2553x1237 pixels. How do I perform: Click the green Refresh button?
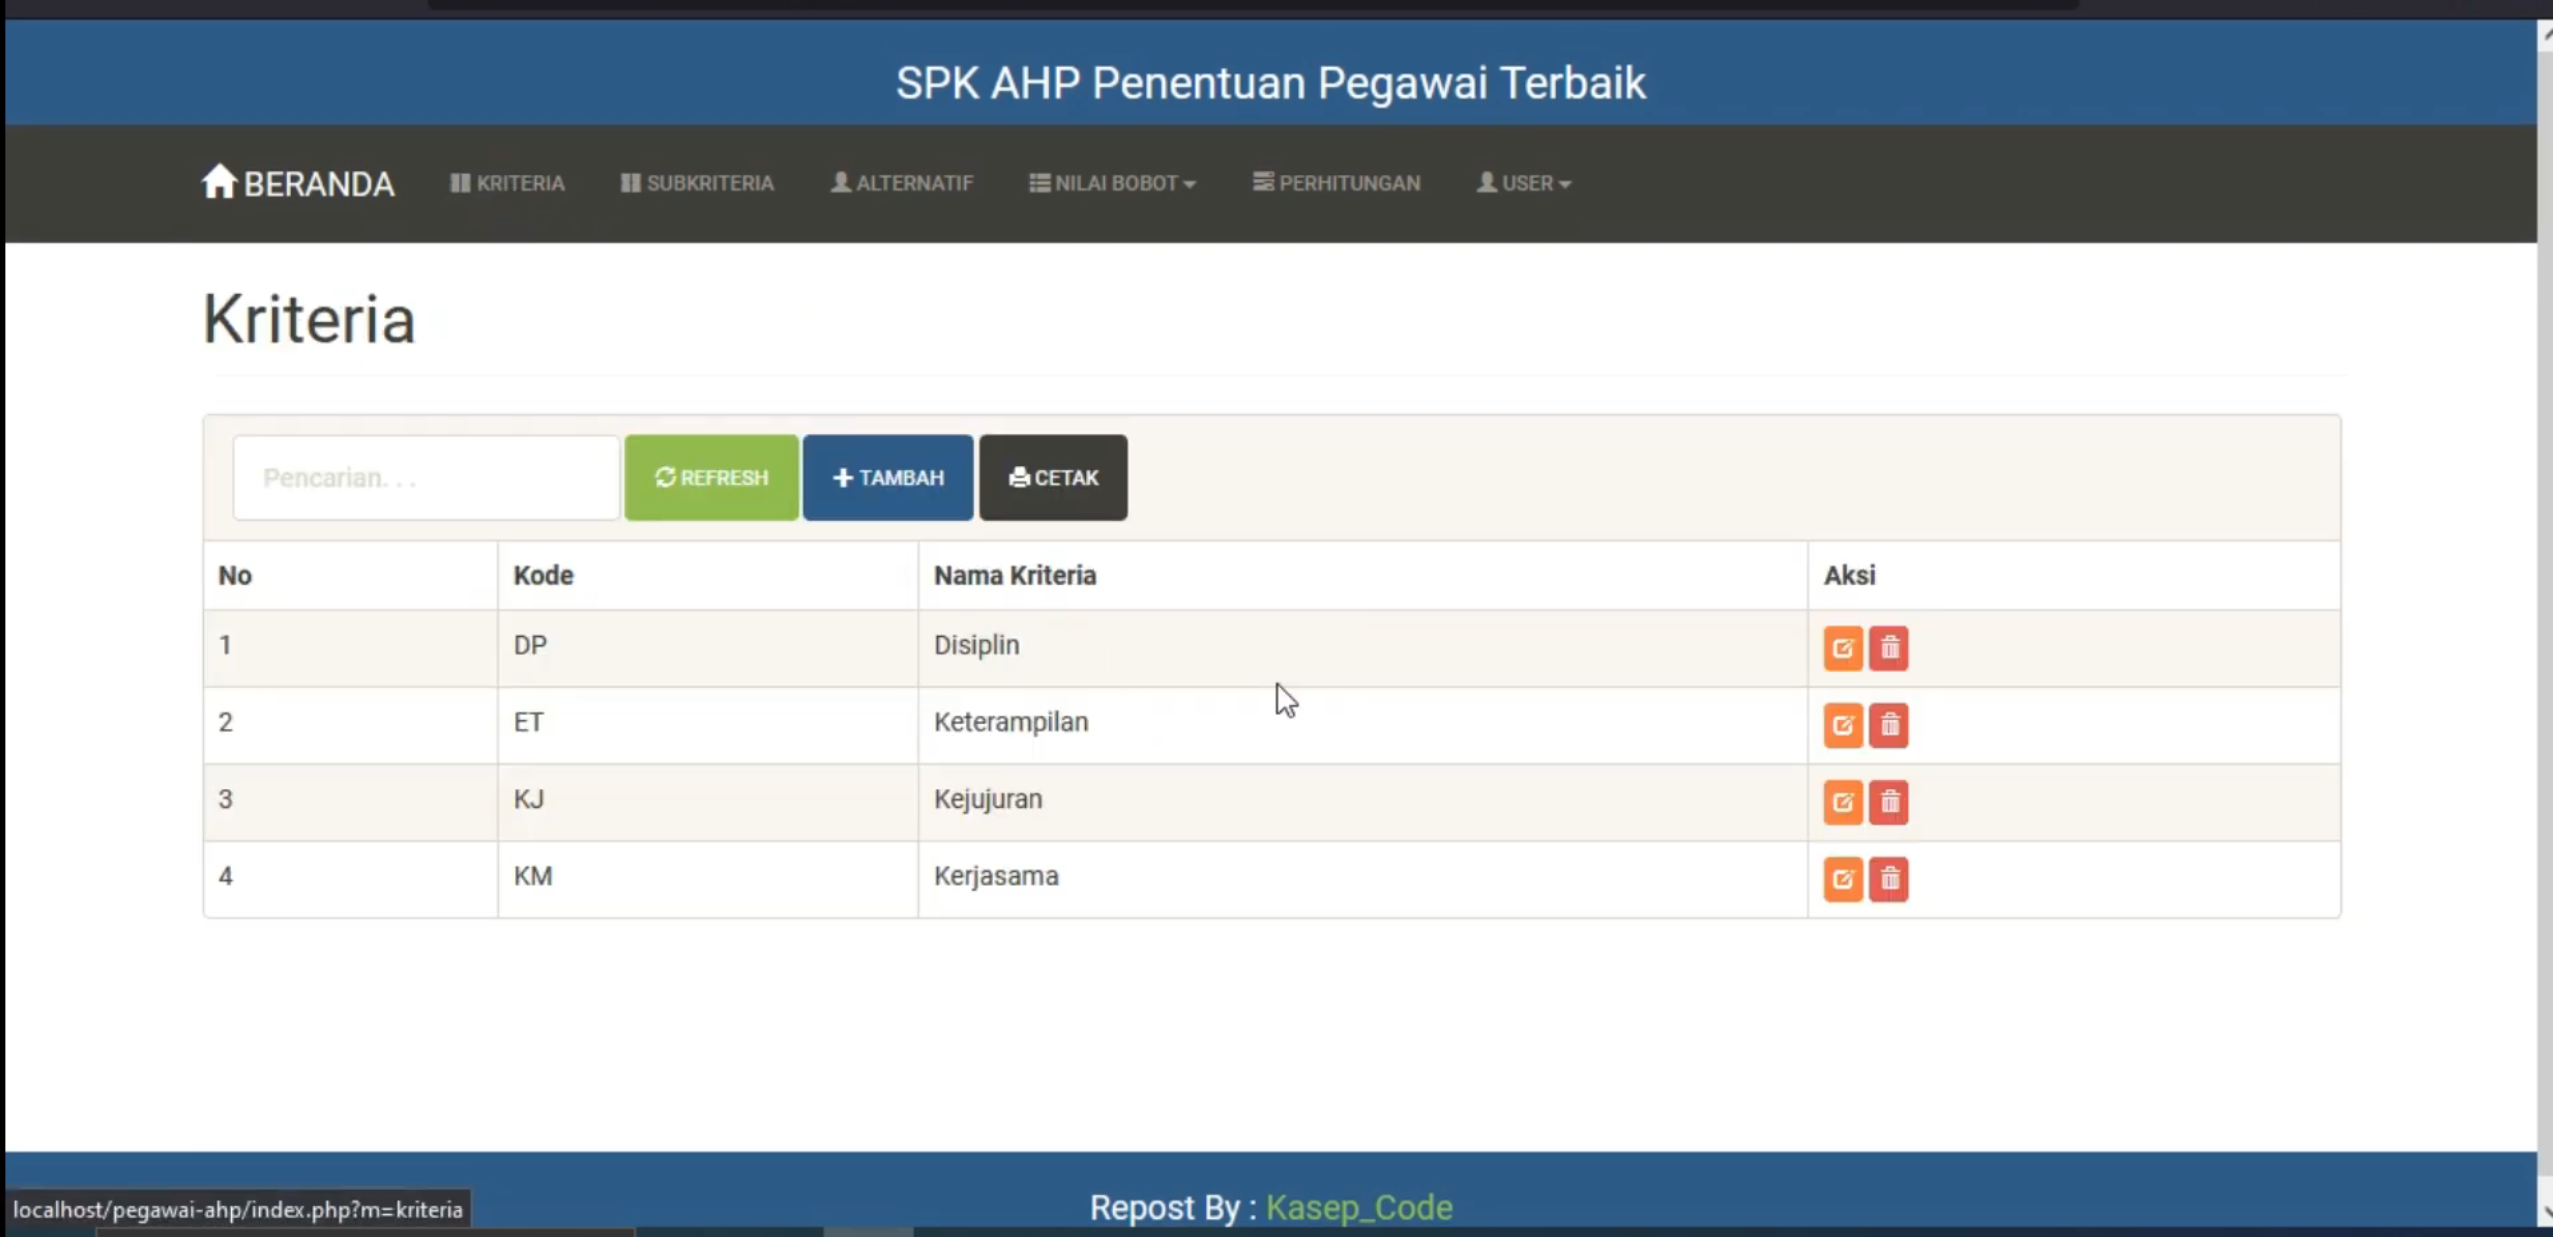click(x=711, y=477)
